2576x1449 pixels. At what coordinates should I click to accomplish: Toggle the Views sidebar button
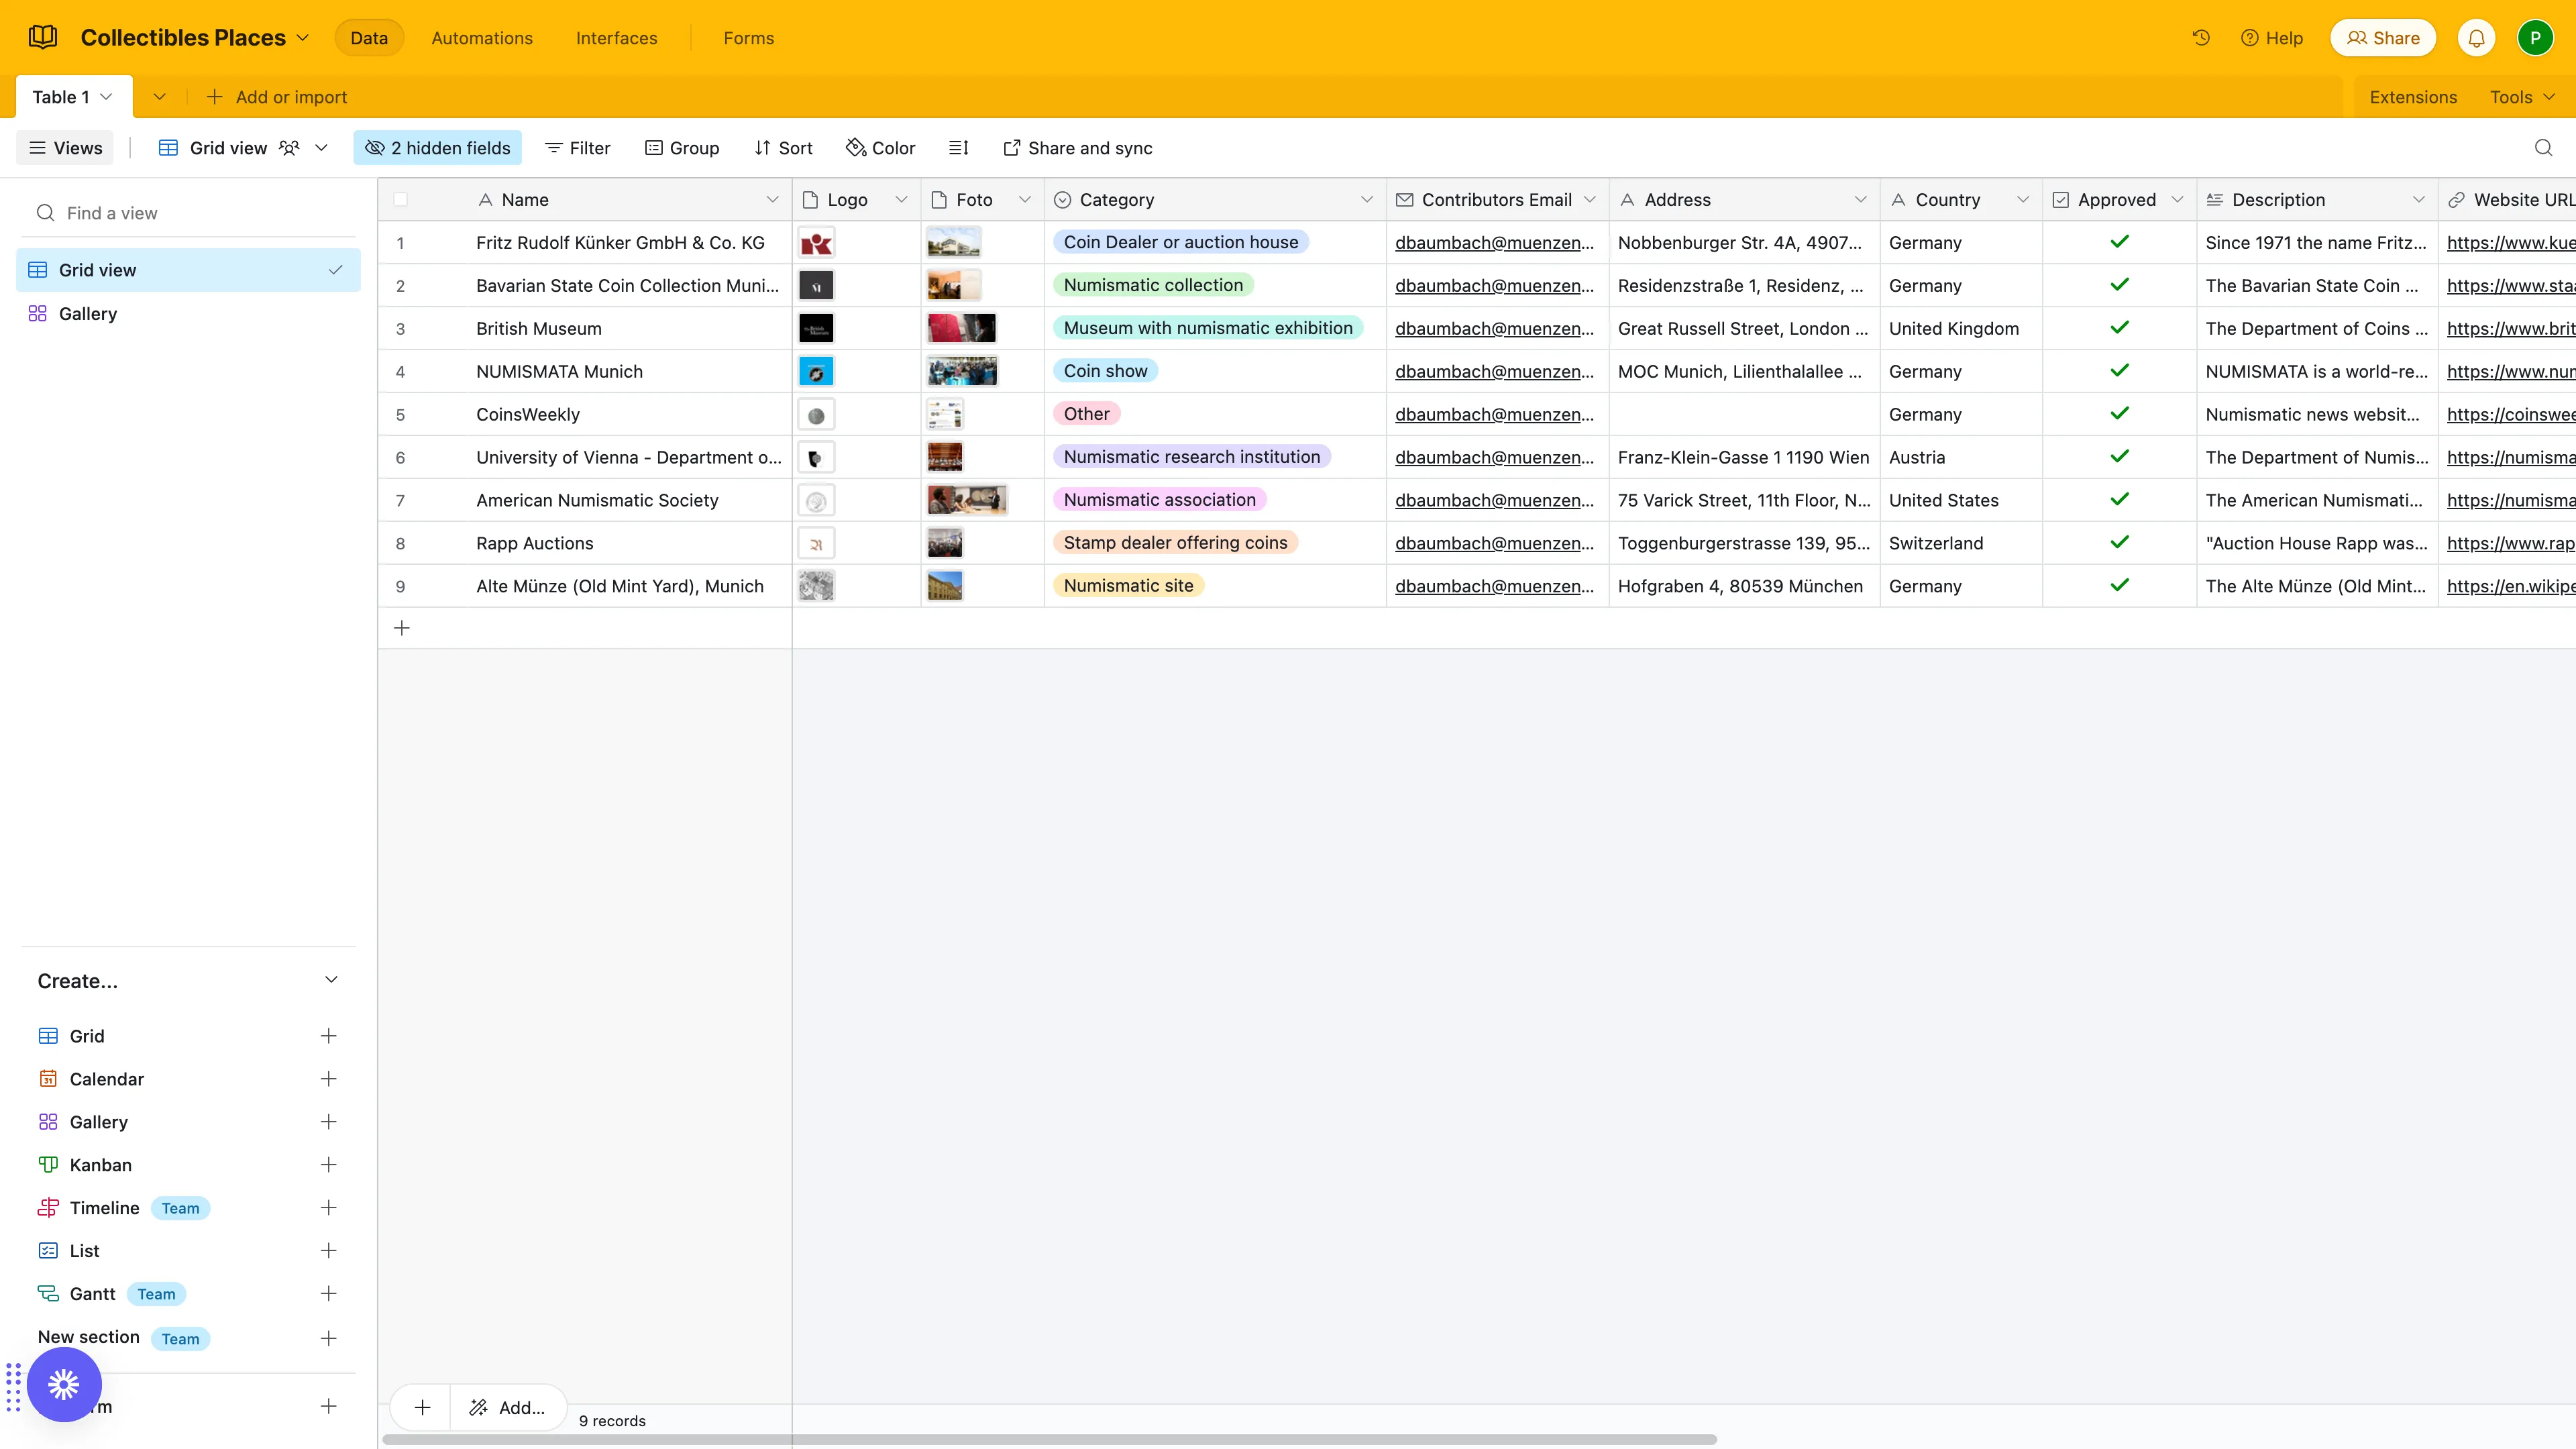click(65, 148)
